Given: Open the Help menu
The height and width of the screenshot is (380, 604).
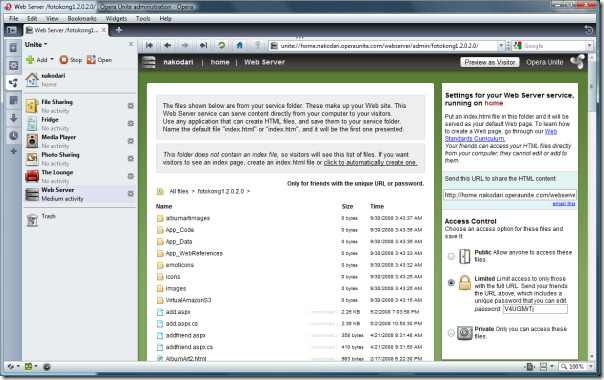Looking at the screenshot, I should click(166, 18).
